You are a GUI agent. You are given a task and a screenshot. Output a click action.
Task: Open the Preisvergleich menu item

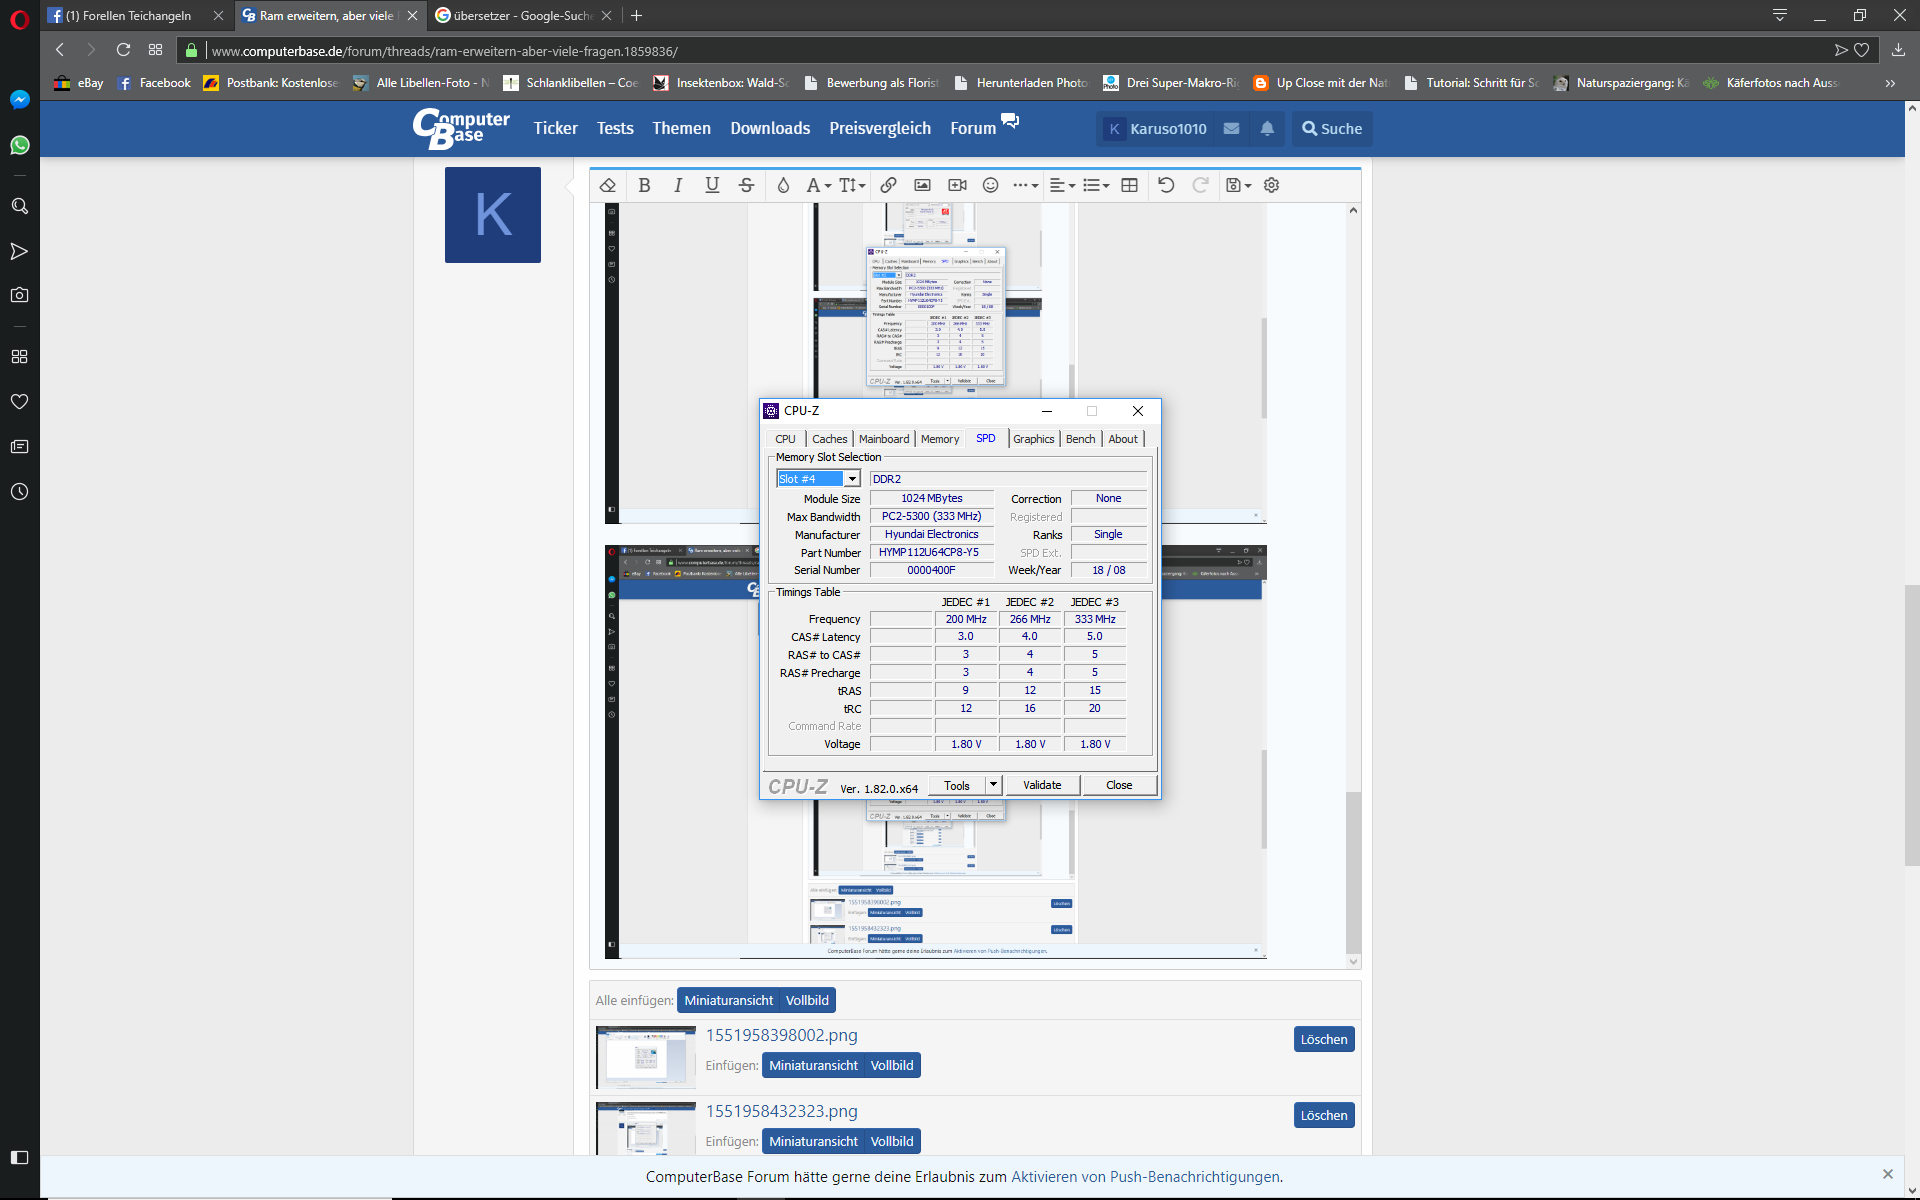pyautogui.click(x=879, y=129)
